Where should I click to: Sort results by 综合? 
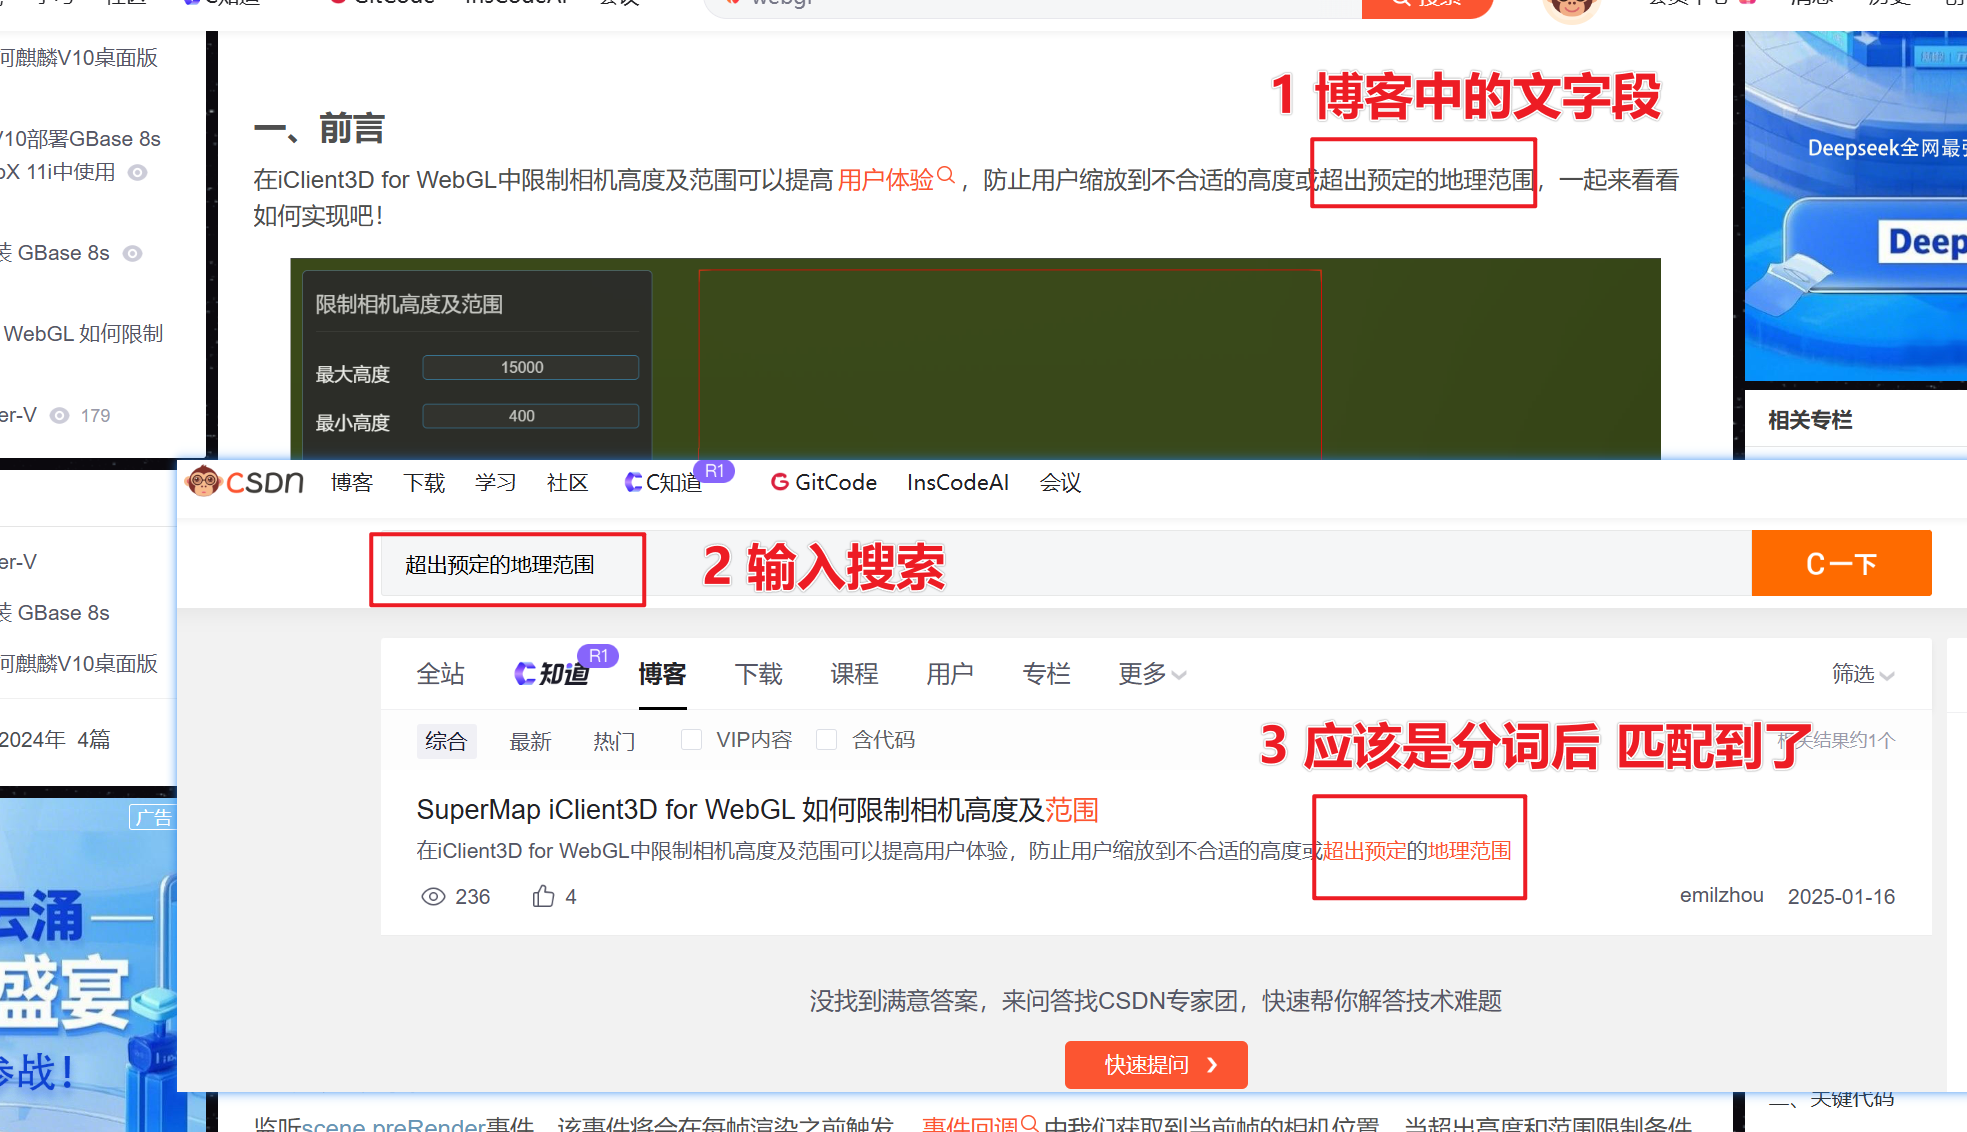coord(446,741)
